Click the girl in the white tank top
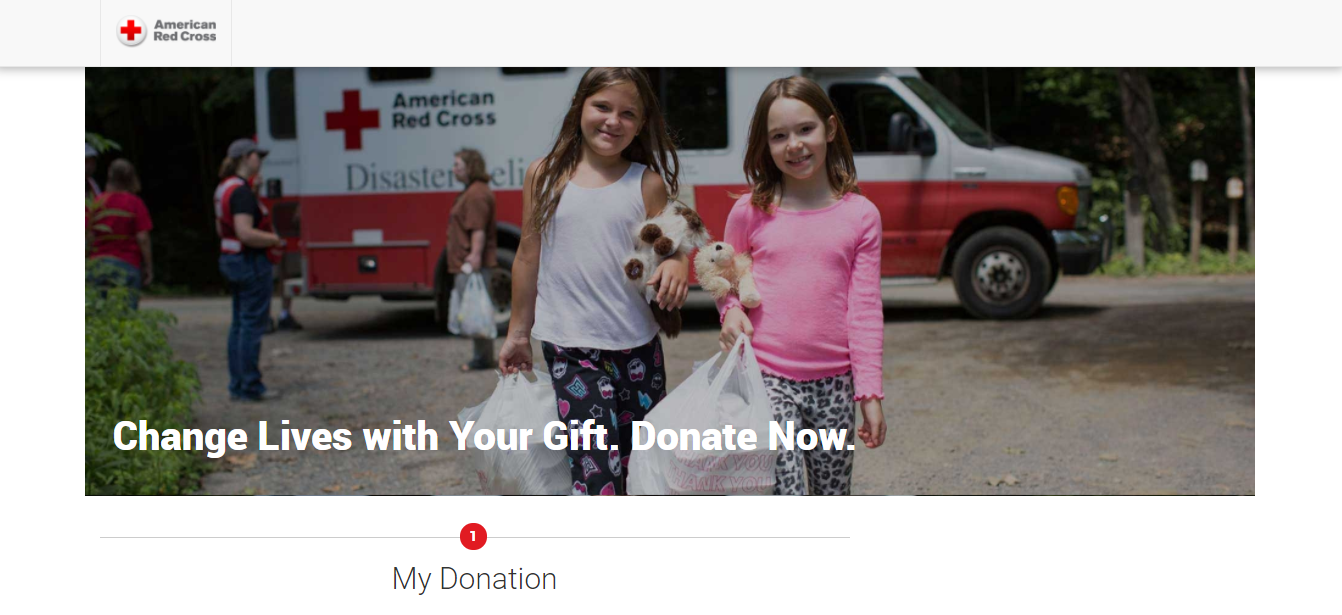1342x615 pixels. click(590, 280)
